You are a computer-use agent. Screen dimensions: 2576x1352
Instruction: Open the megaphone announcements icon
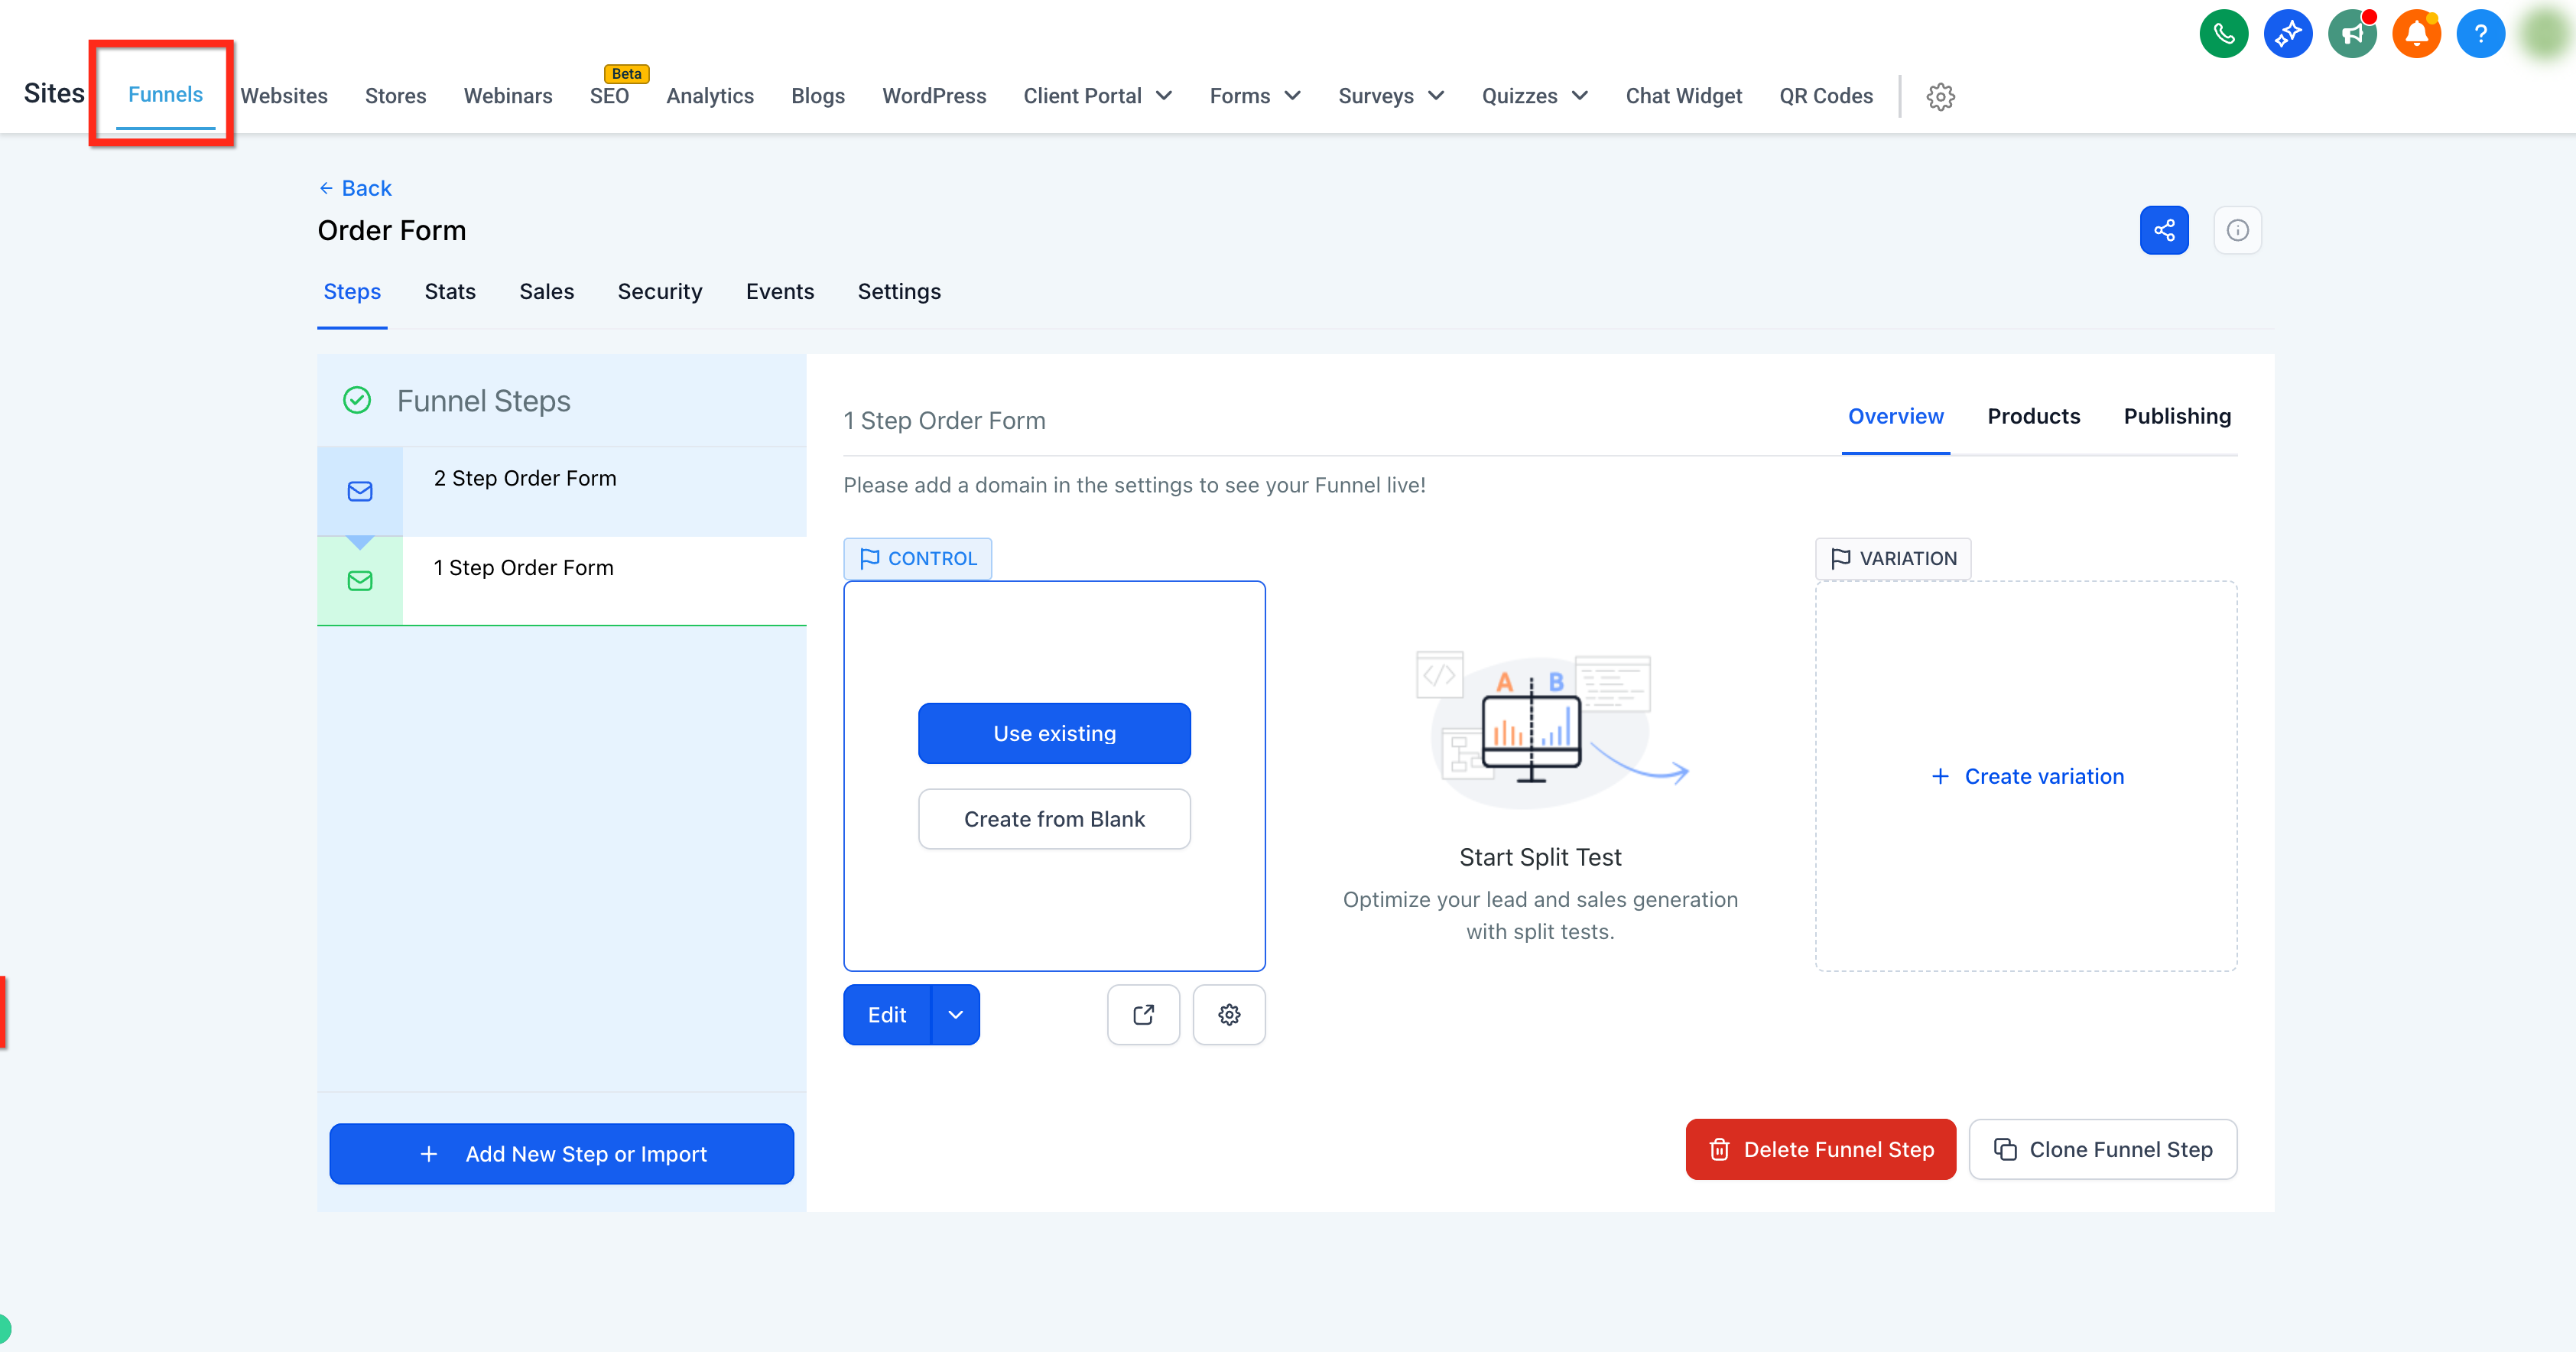point(2352,34)
